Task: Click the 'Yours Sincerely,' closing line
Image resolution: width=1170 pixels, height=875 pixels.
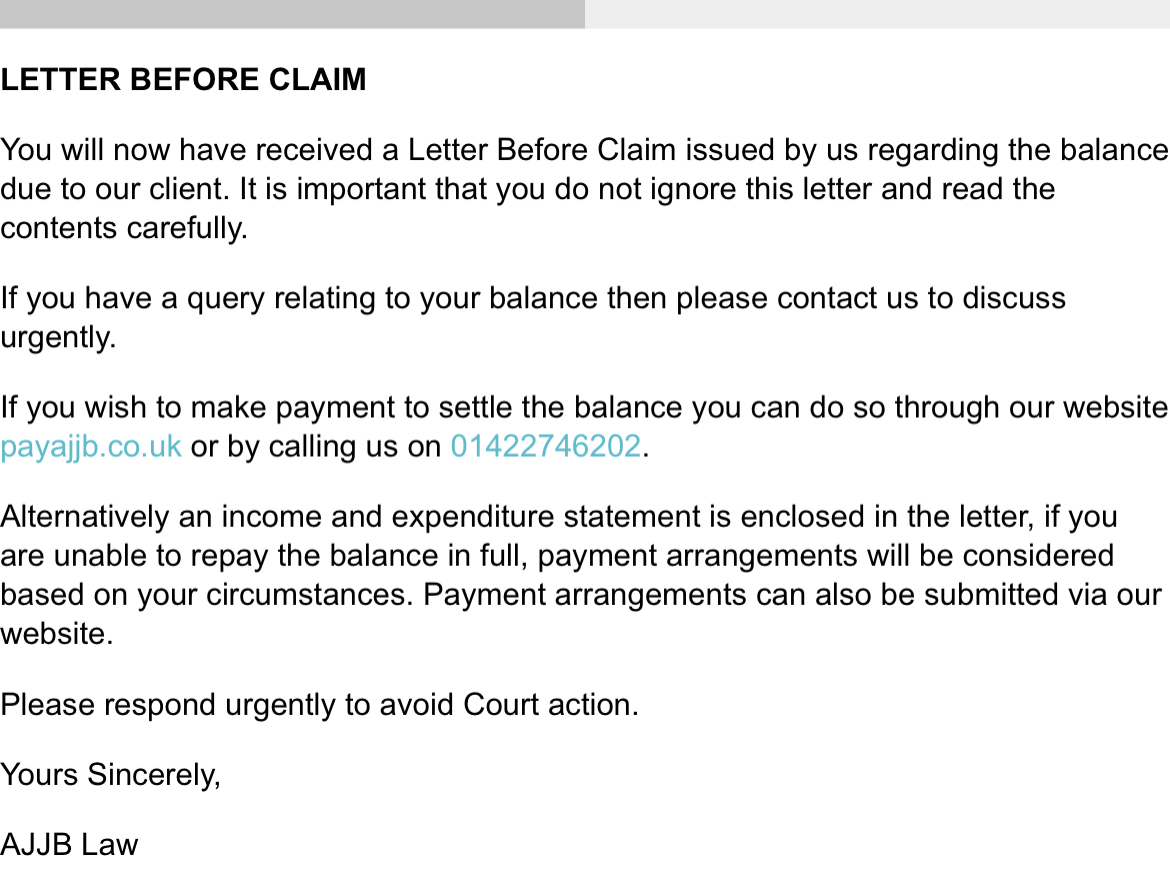Action: [x=110, y=775]
